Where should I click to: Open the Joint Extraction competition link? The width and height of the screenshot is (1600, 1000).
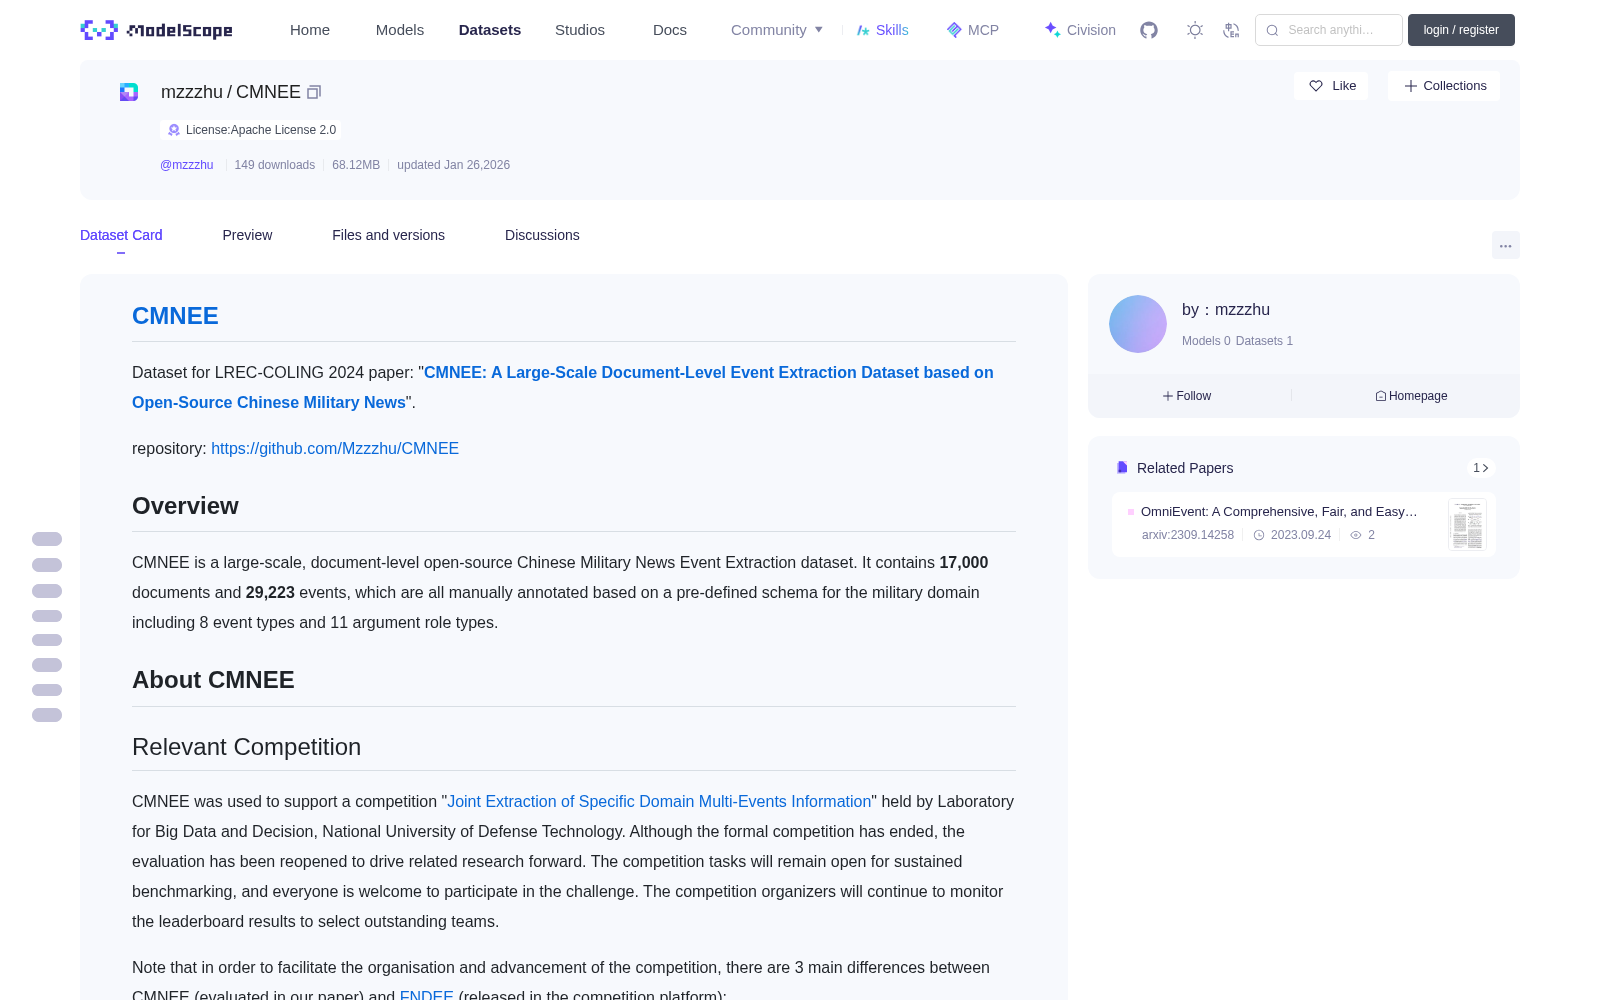coord(659,802)
